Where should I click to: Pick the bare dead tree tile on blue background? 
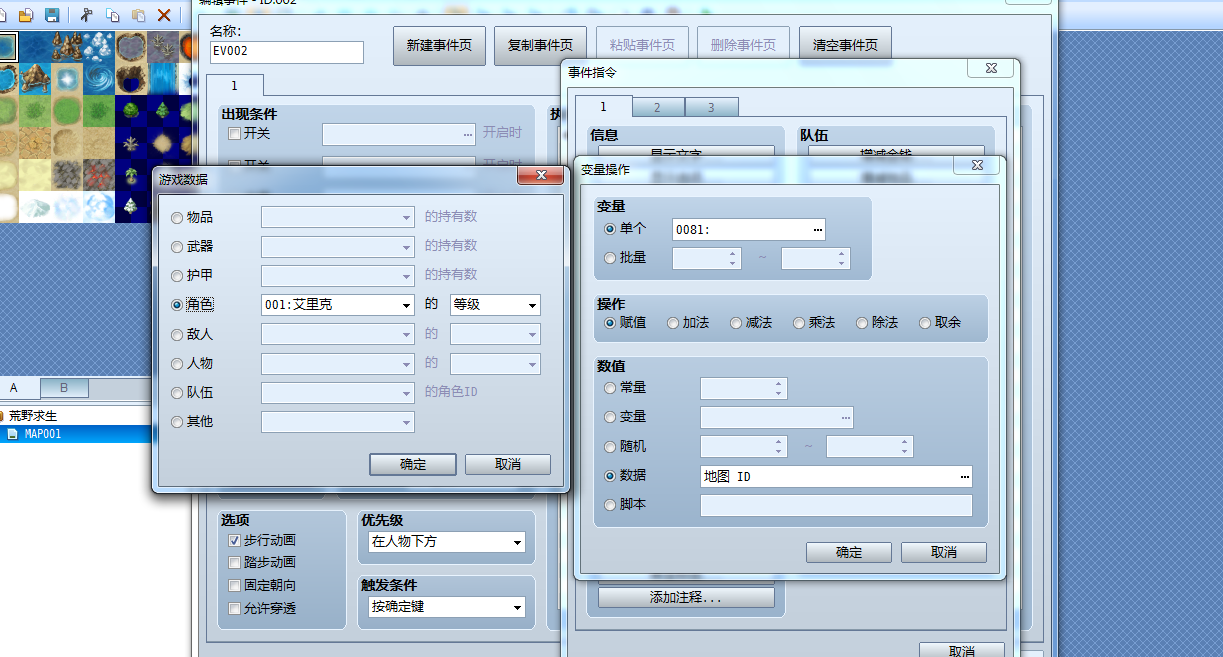pyautogui.click(x=131, y=142)
